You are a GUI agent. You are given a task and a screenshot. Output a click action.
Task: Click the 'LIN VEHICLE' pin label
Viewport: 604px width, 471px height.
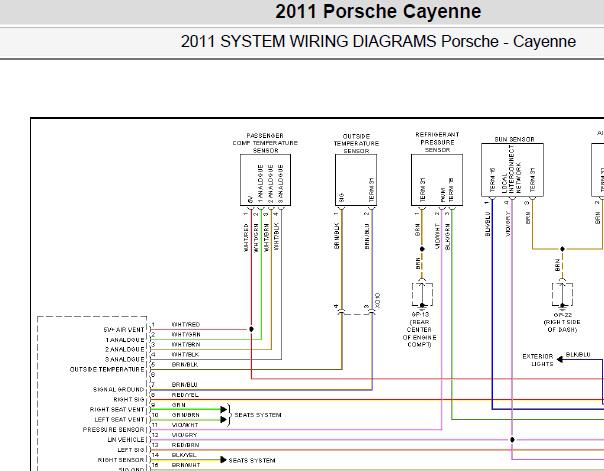[x=126, y=440]
